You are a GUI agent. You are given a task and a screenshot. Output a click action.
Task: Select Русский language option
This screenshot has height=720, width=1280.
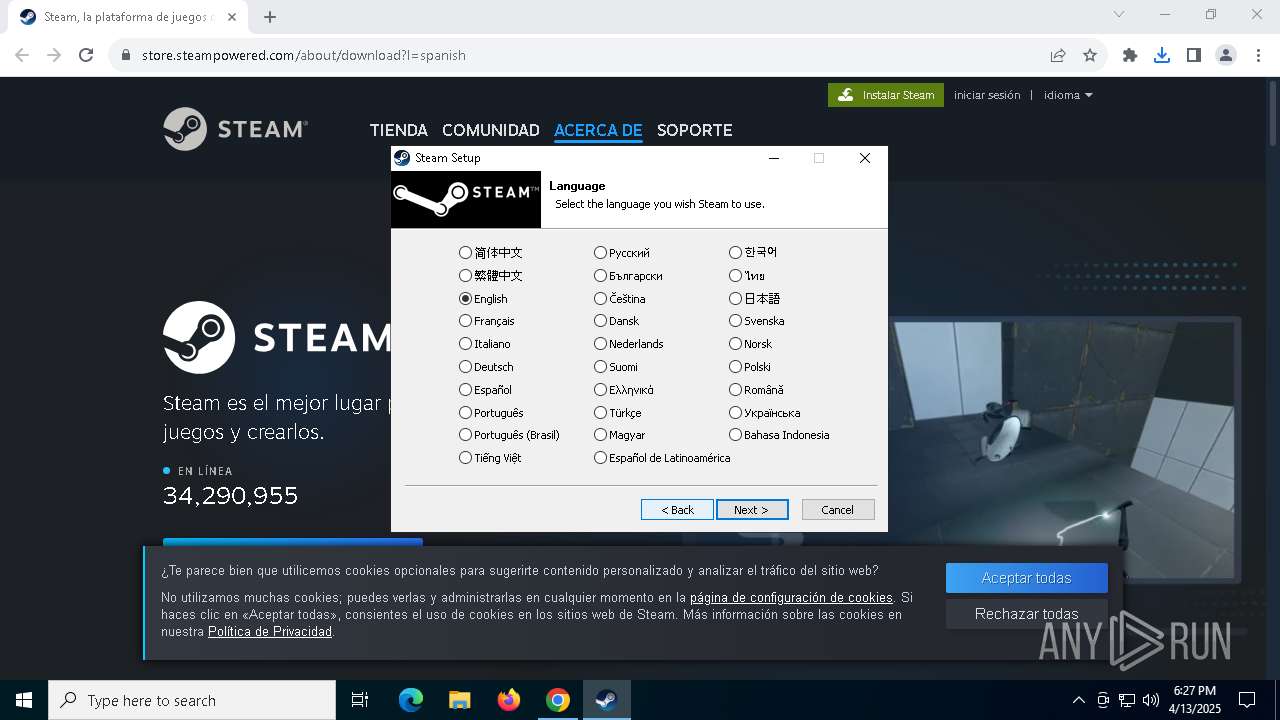pyautogui.click(x=622, y=253)
